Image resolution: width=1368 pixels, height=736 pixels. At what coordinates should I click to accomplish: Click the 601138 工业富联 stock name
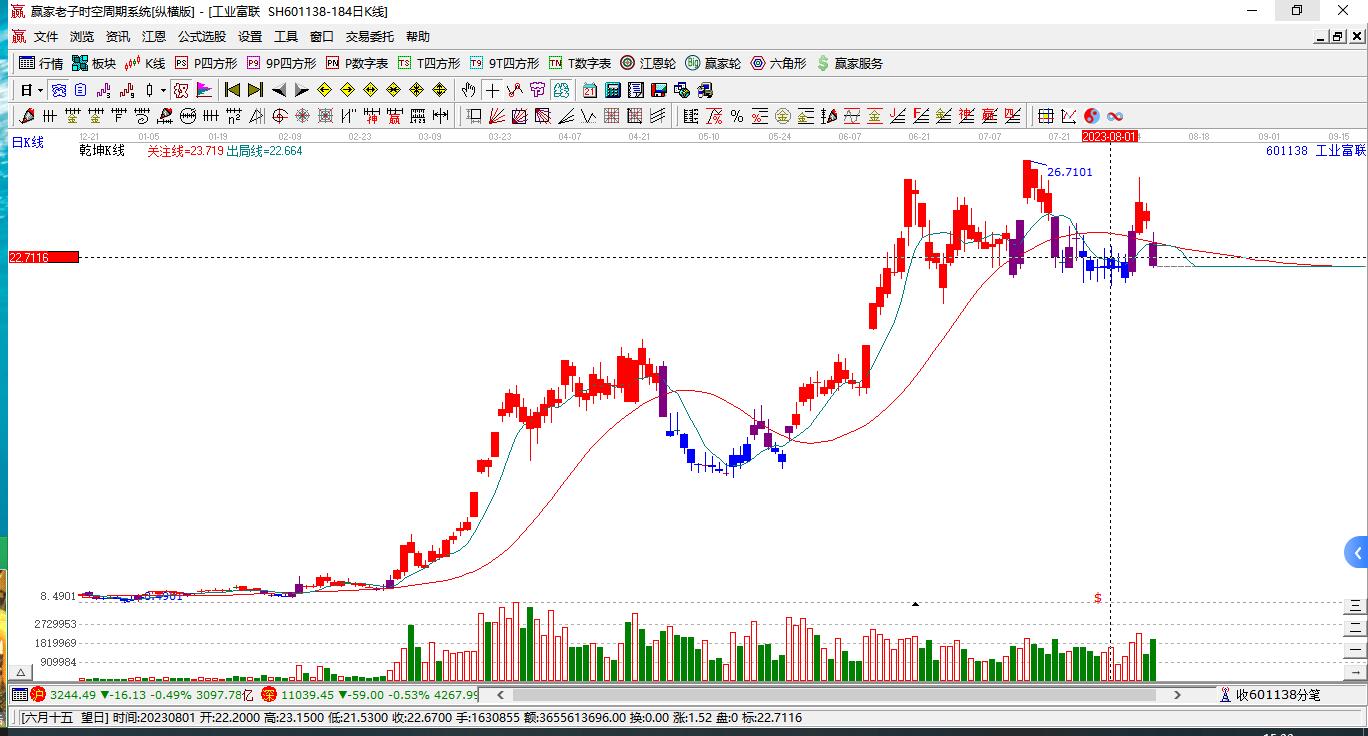pyautogui.click(x=1315, y=151)
